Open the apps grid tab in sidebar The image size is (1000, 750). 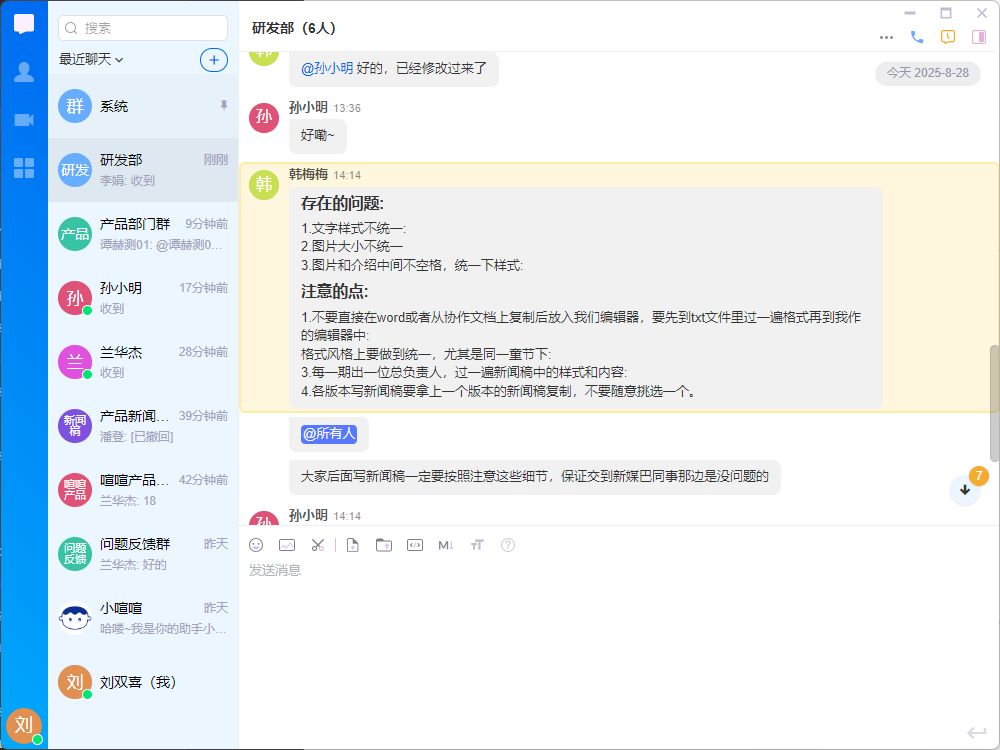click(x=24, y=168)
